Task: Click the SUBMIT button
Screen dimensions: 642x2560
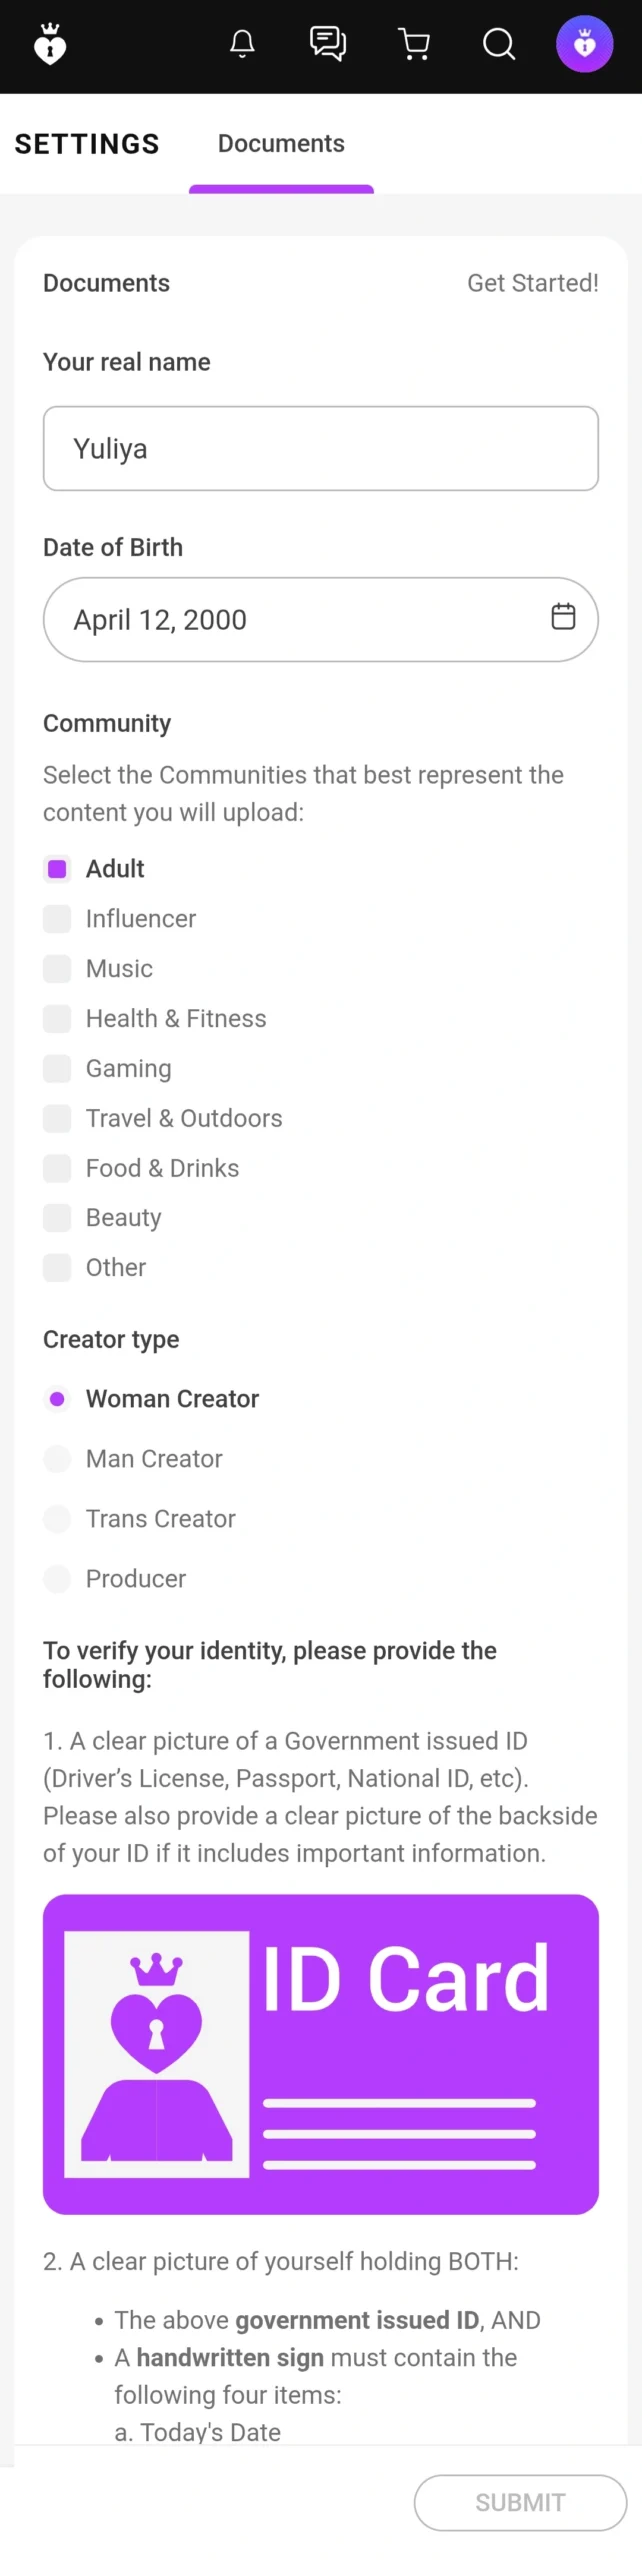Action: click(x=520, y=2502)
